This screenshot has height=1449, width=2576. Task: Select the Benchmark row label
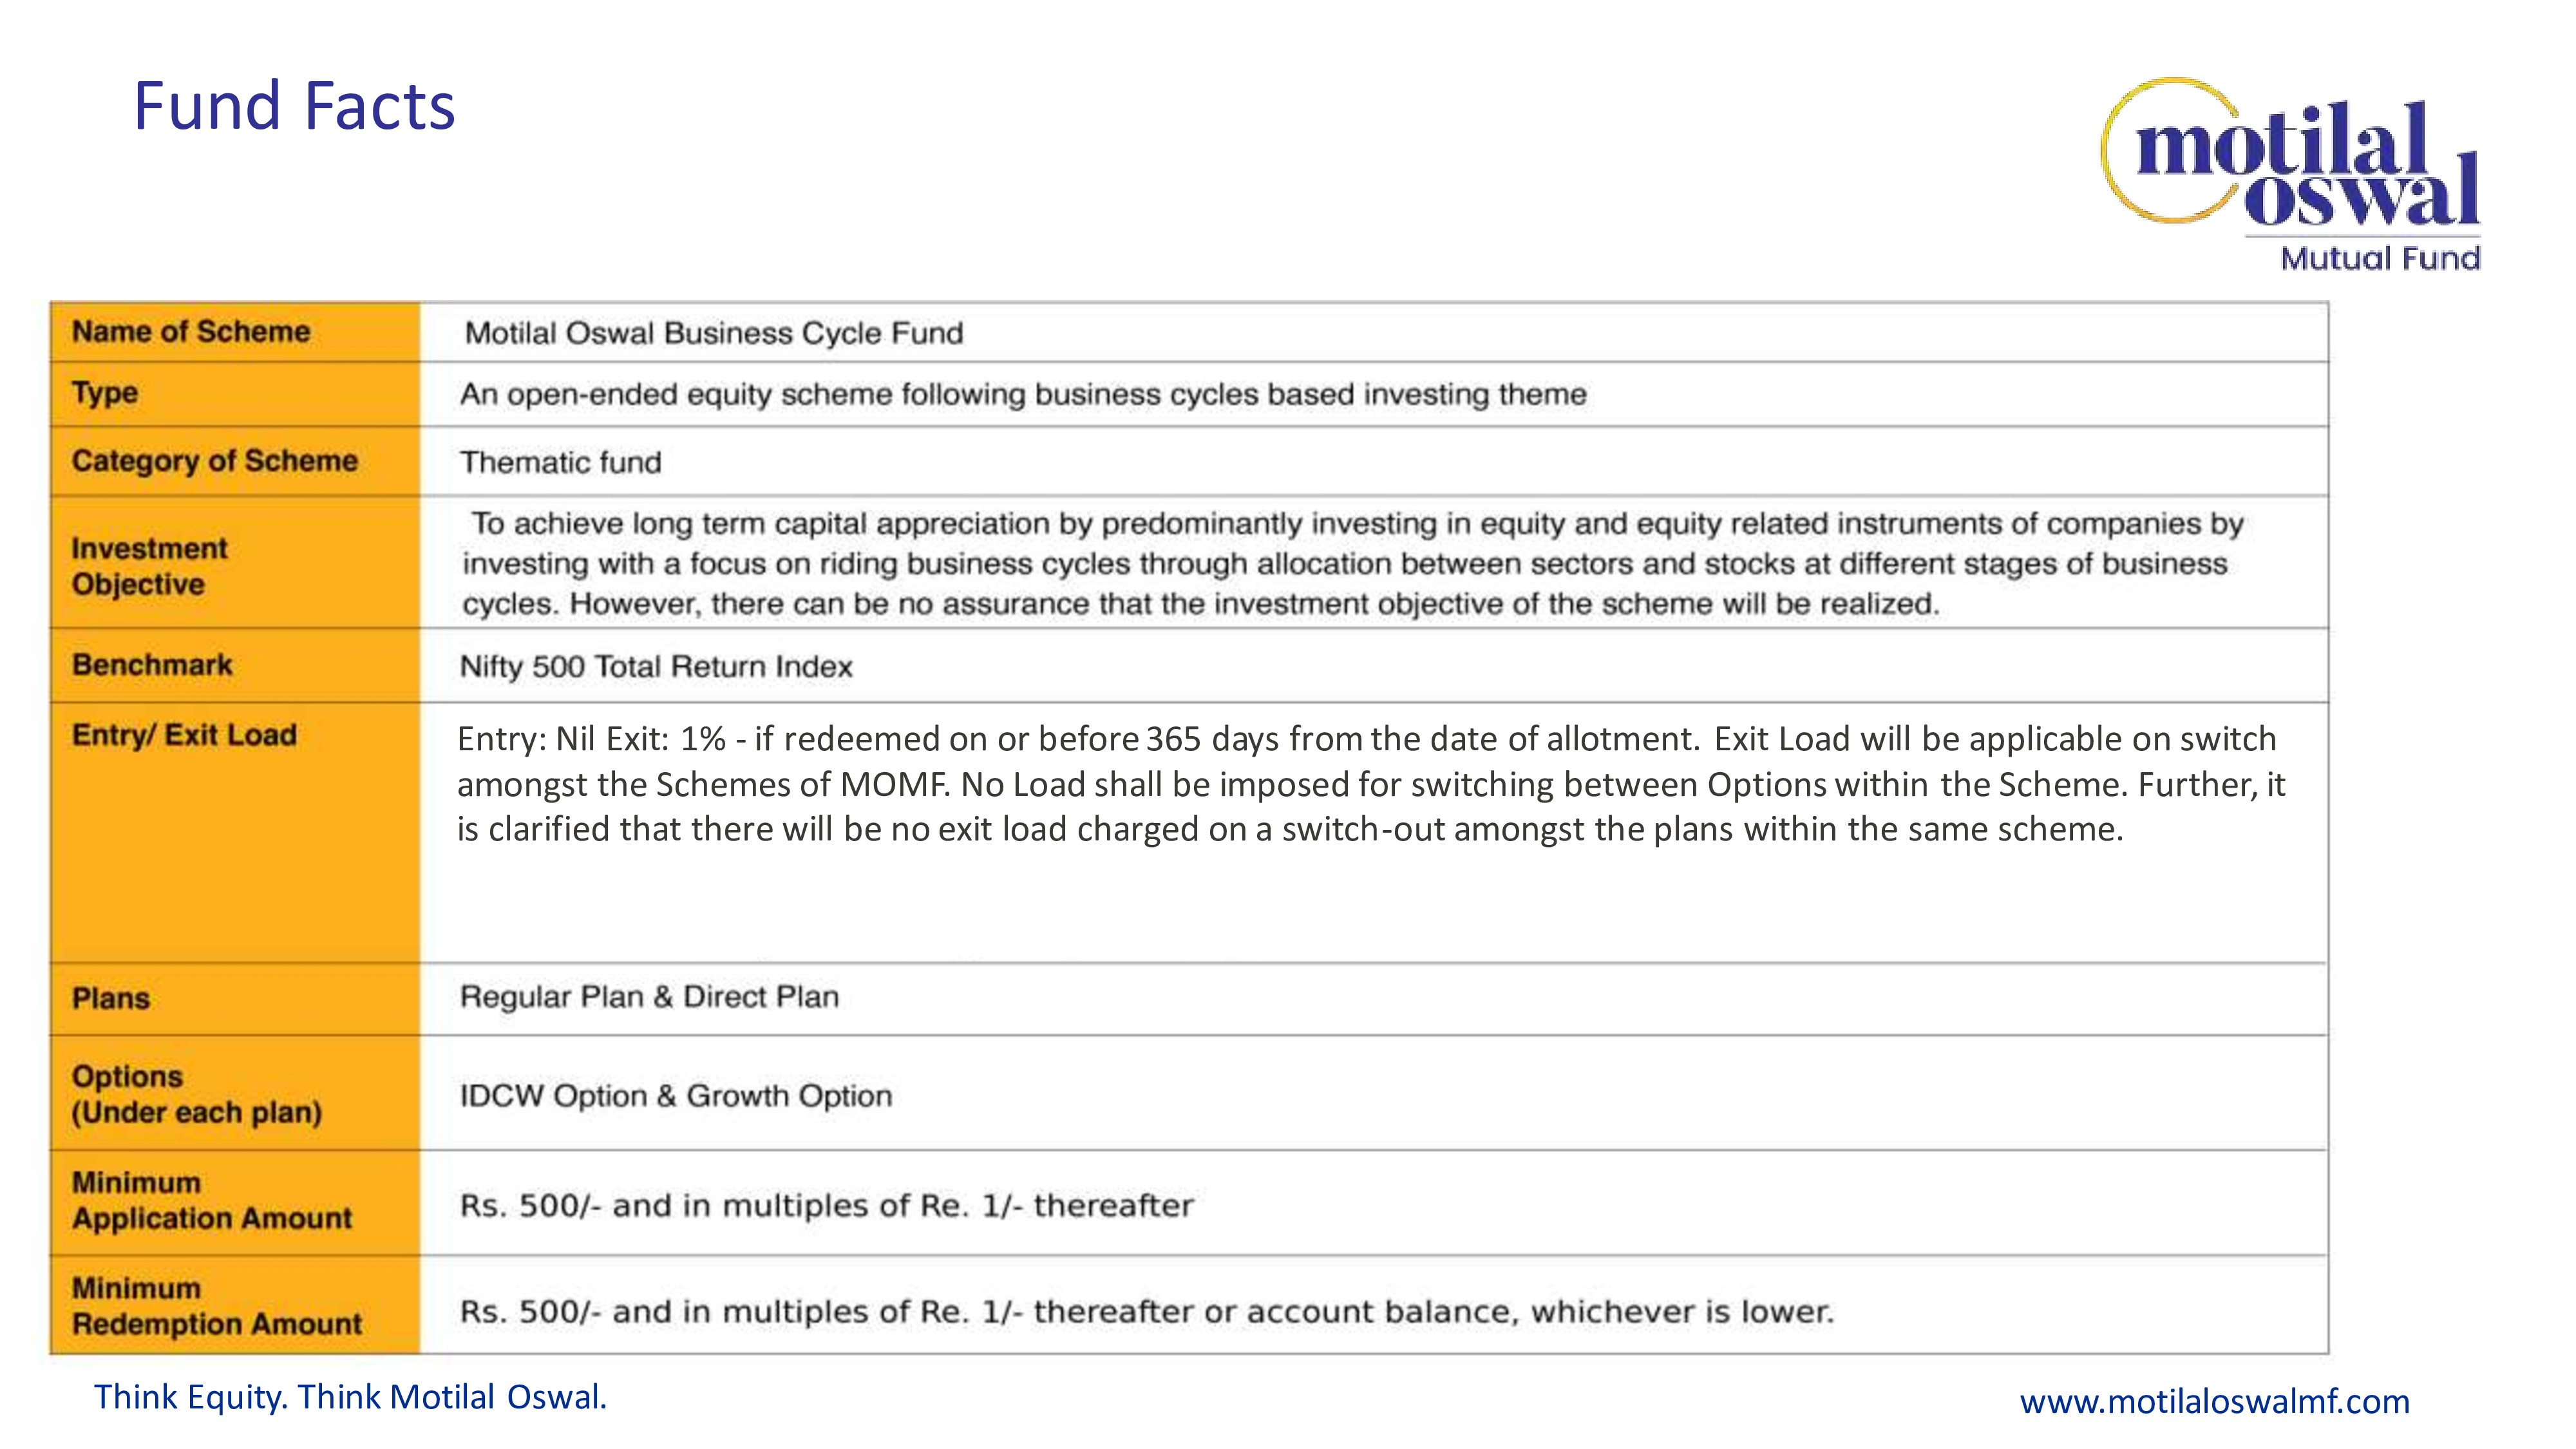(x=152, y=665)
